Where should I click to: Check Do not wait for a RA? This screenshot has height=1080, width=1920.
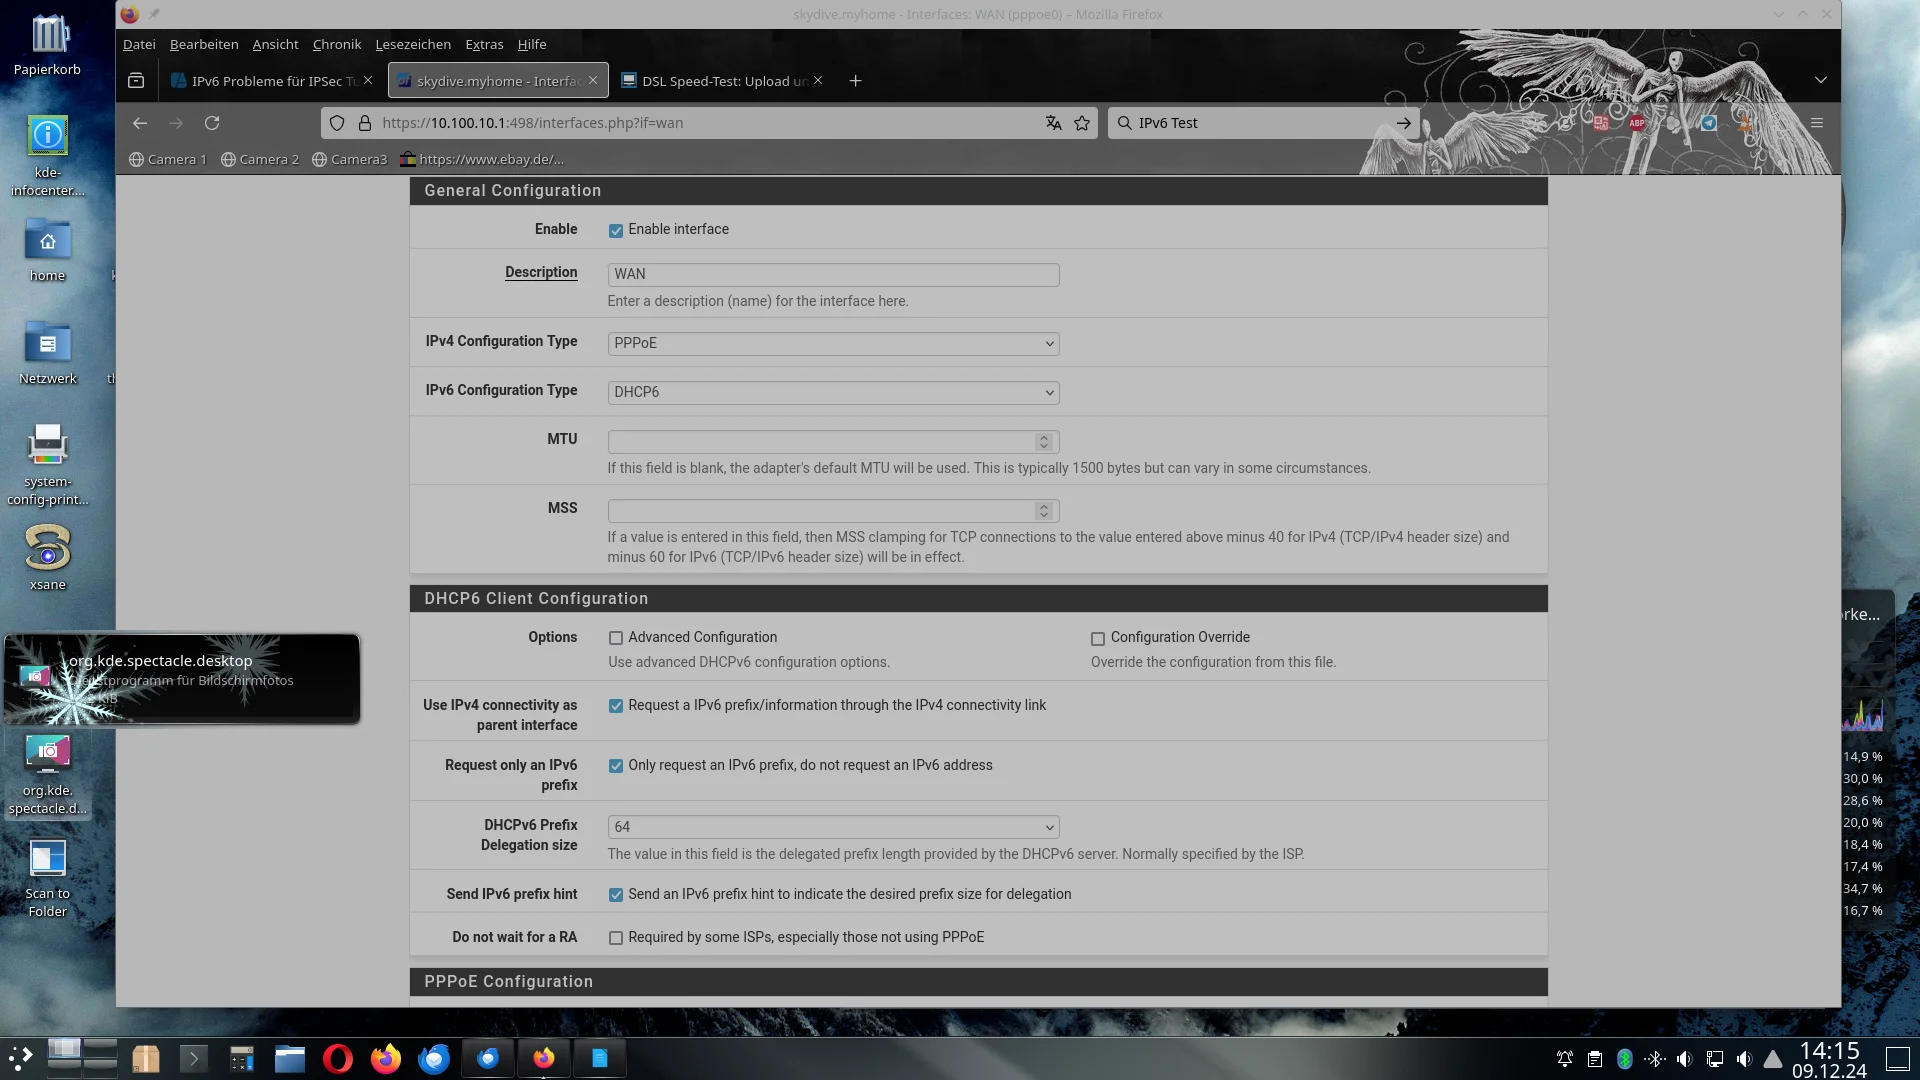[616, 938]
